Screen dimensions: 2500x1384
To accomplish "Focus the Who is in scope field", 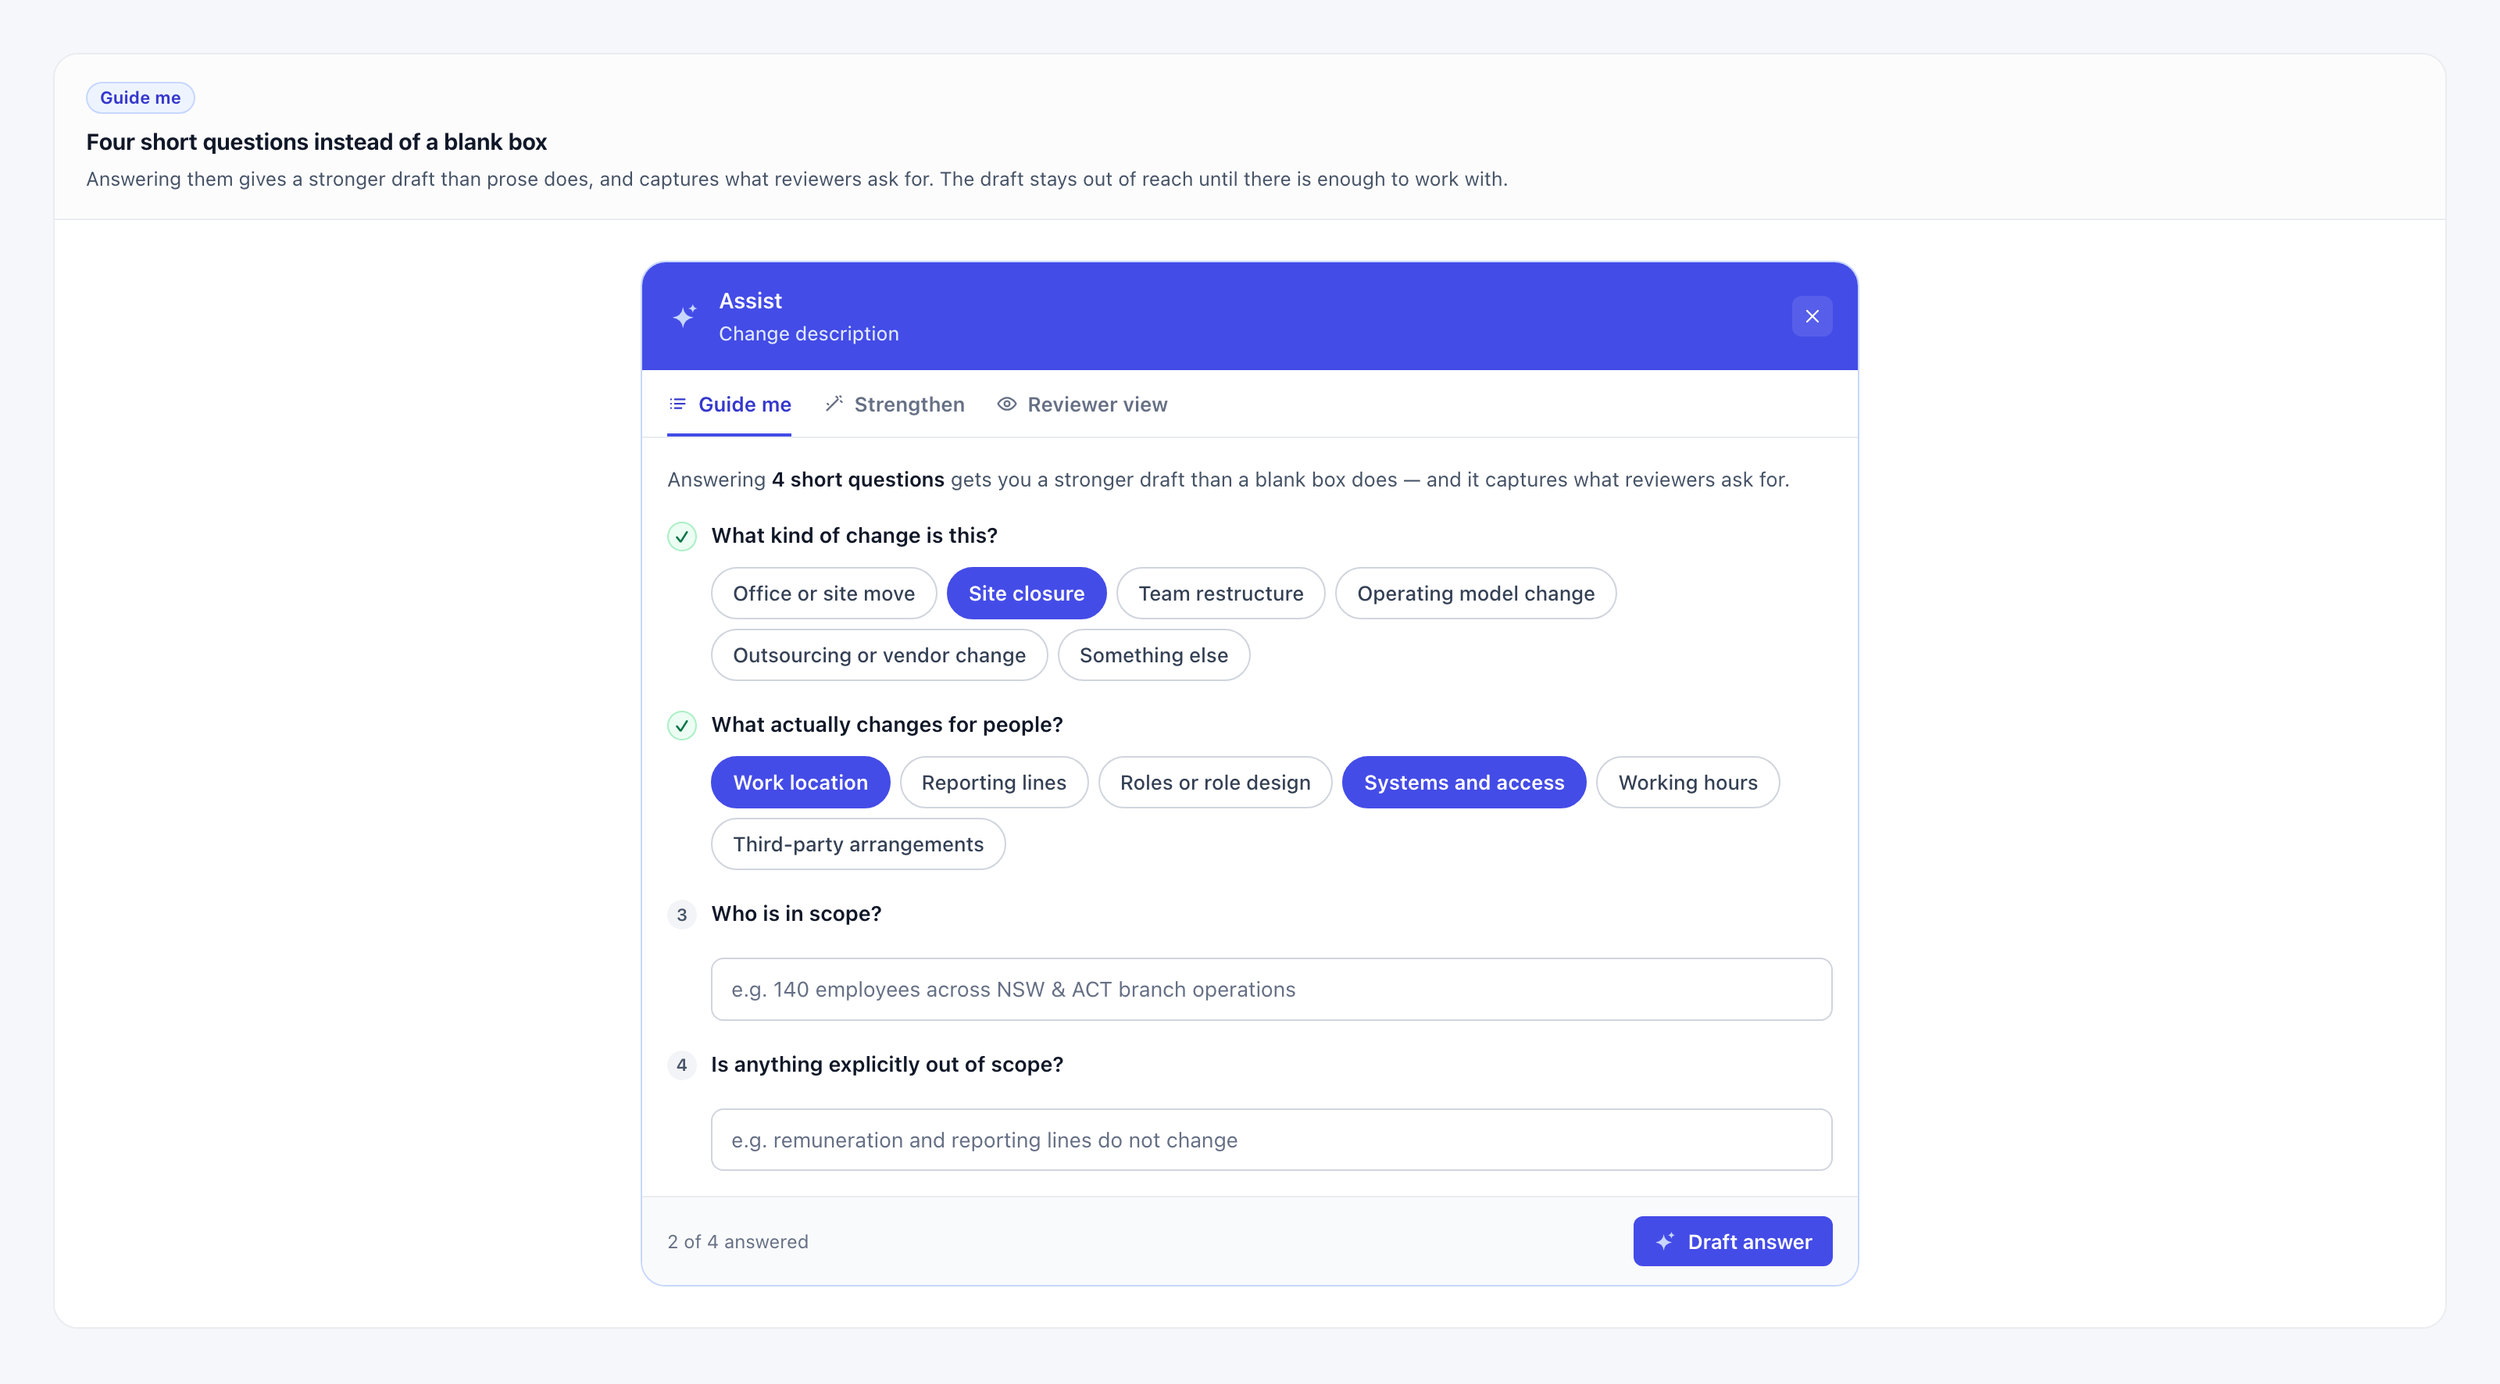I will (1271, 989).
